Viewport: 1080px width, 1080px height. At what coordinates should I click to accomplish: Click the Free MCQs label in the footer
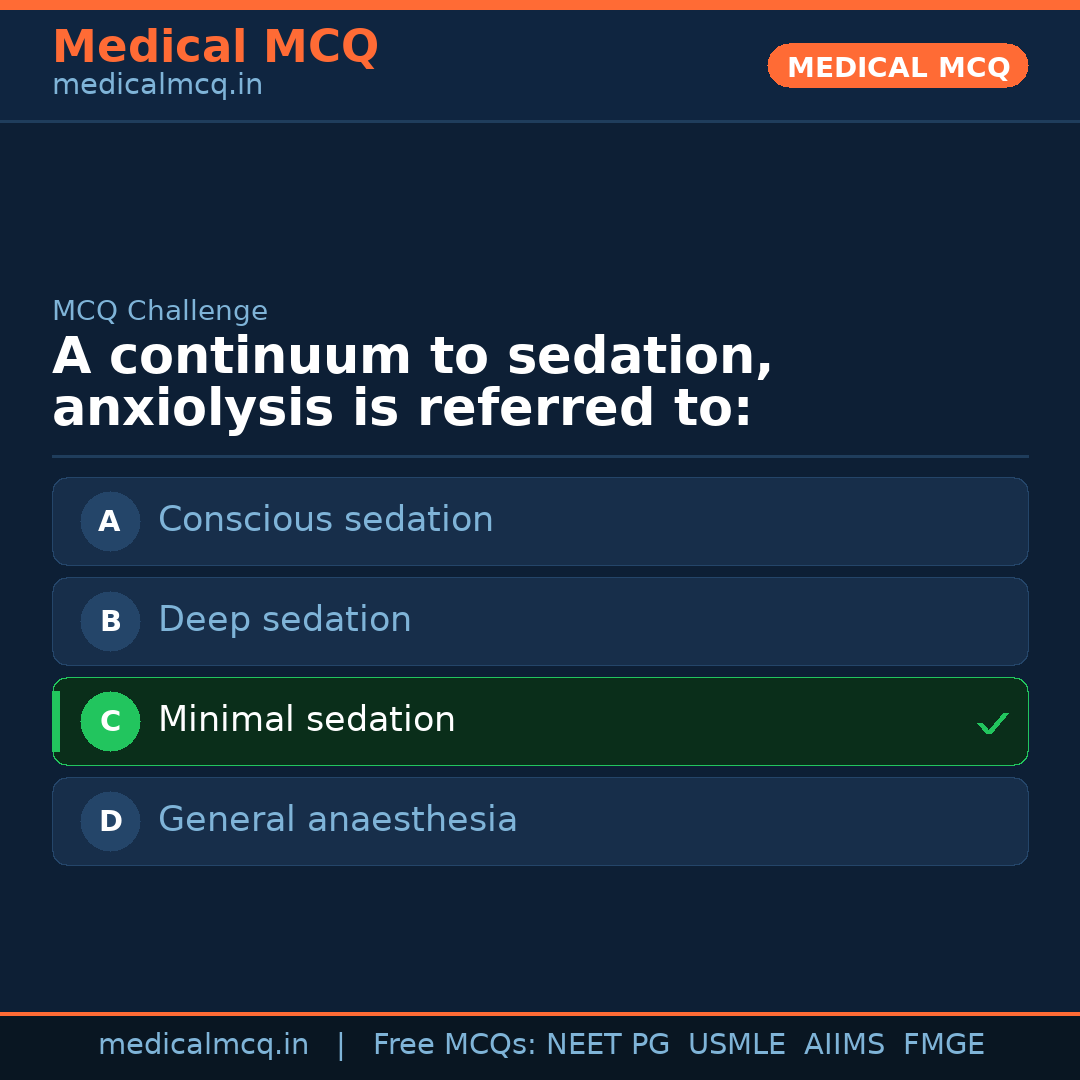454,1045
